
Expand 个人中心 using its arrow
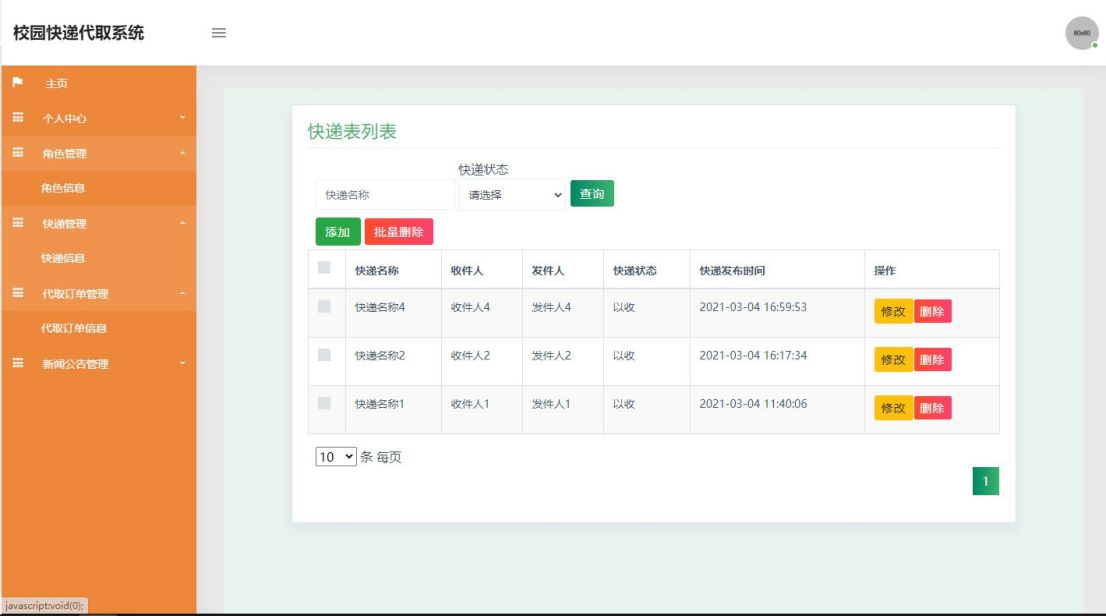(x=183, y=118)
